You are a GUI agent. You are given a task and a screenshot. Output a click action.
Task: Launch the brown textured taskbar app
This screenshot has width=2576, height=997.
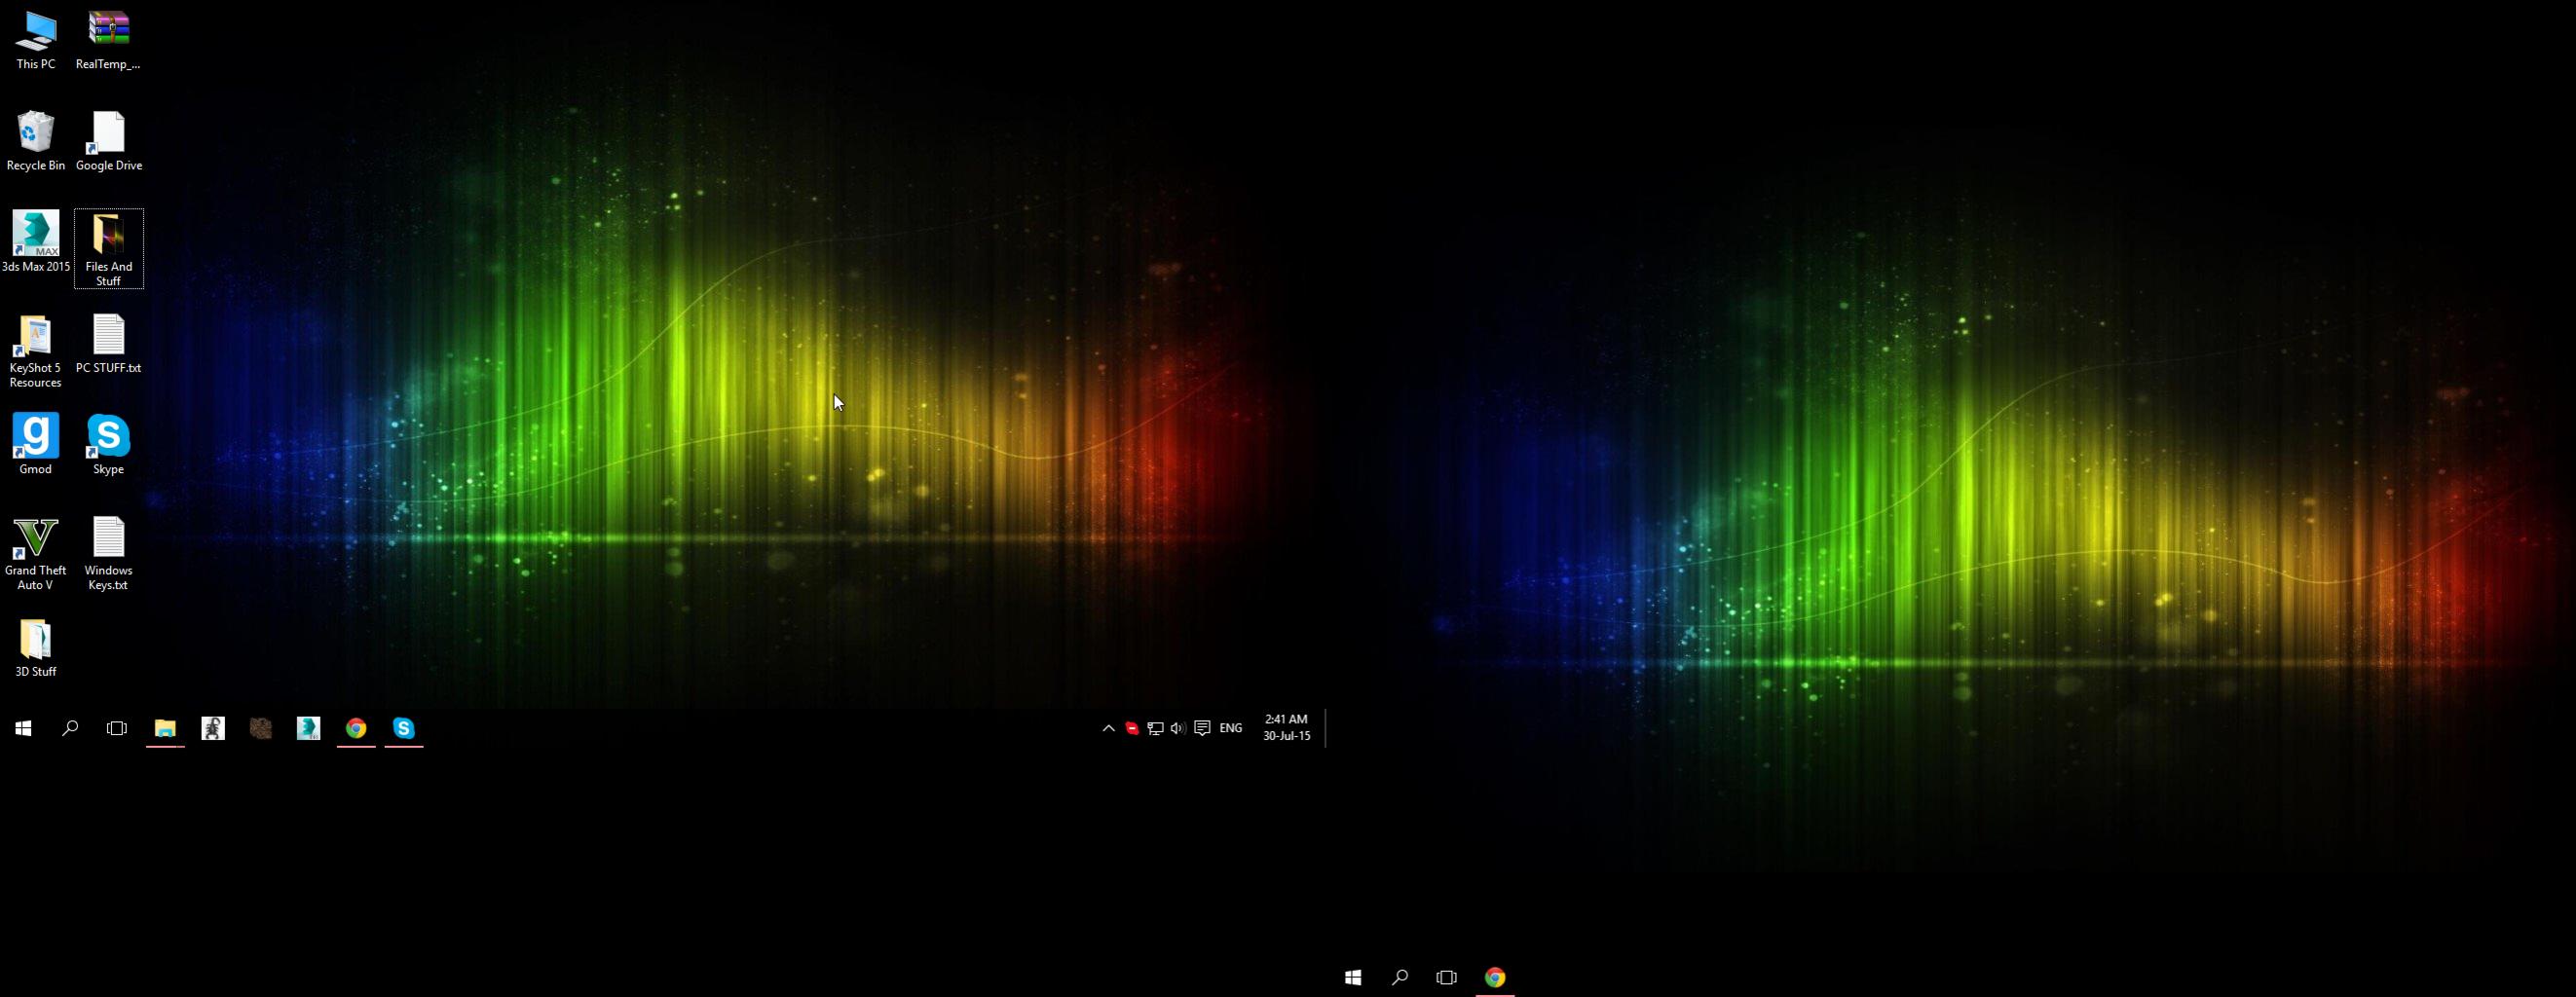[261, 728]
